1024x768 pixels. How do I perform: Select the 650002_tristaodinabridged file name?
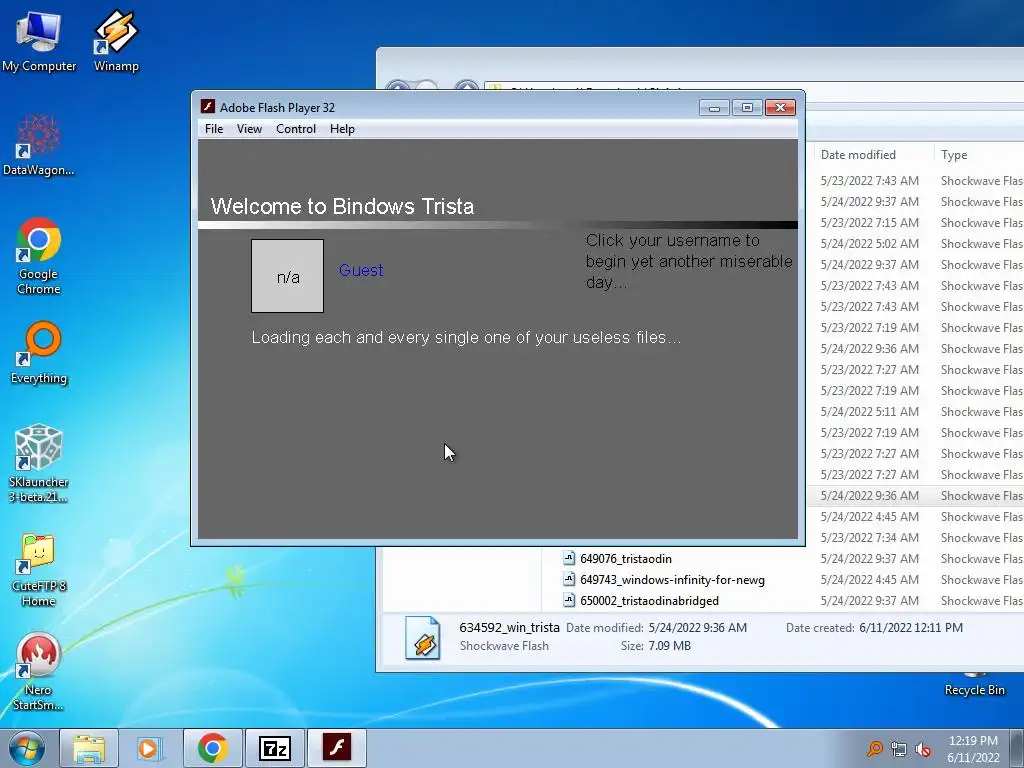point(649,600)
